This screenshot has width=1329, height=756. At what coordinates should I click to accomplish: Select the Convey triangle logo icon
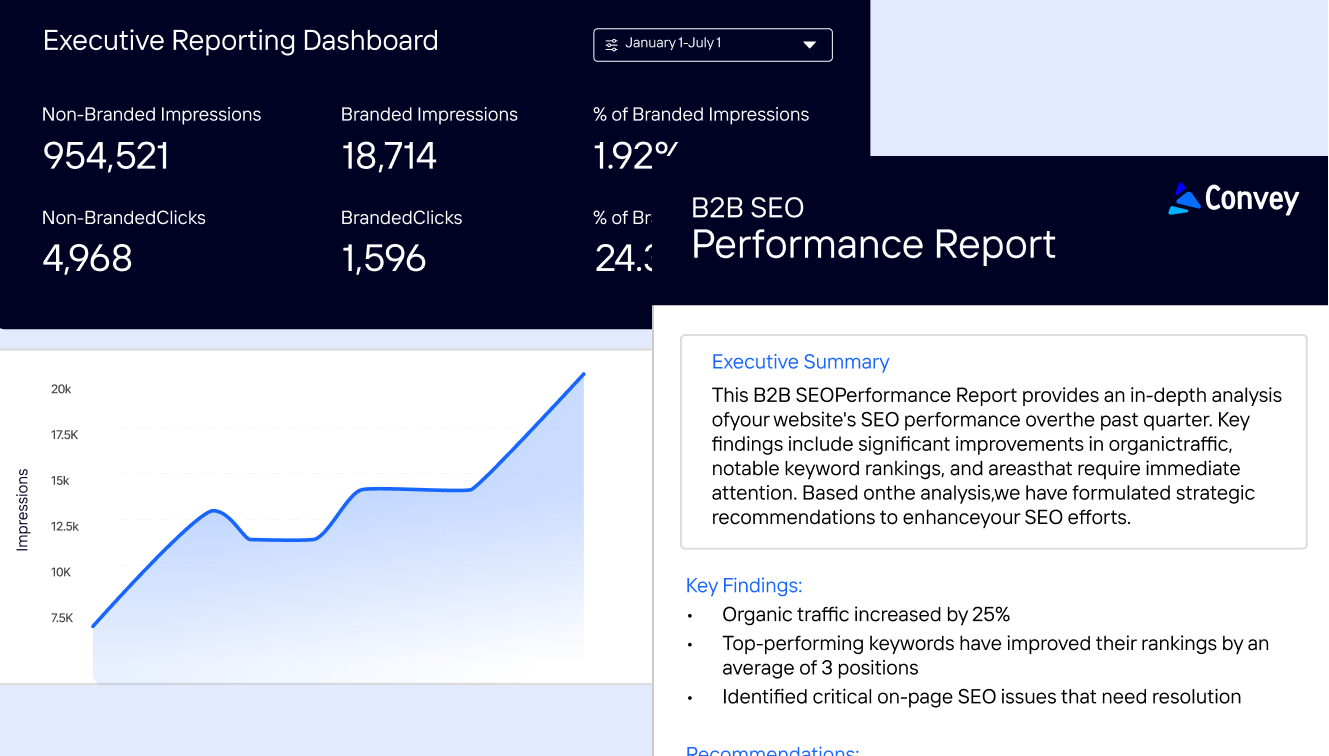1184,198
